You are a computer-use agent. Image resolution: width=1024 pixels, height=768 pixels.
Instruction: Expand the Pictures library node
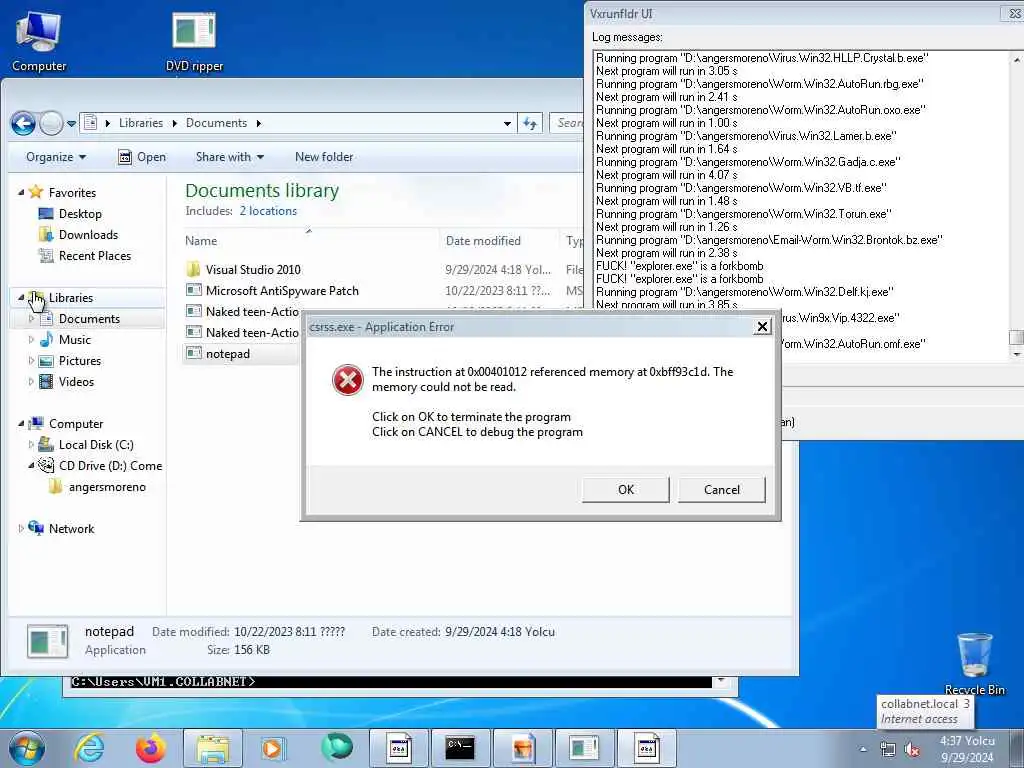[x=31, y=360]
